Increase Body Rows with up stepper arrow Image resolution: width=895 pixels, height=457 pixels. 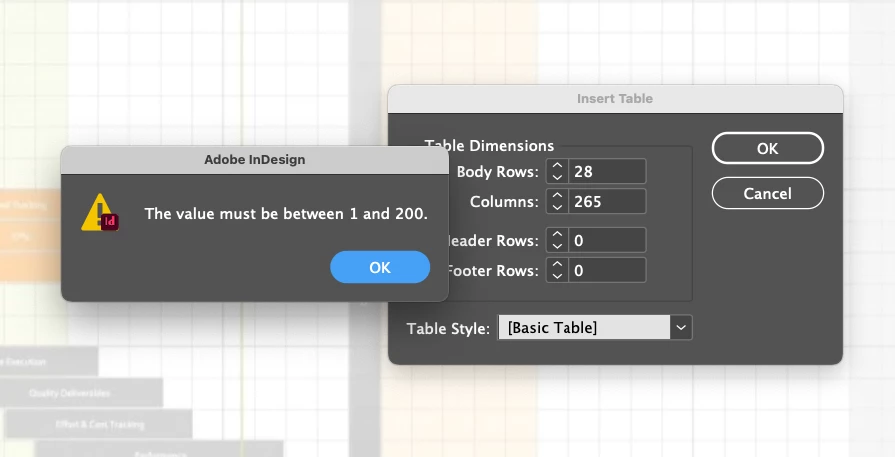pyautogui.click(x=557, y=165)
